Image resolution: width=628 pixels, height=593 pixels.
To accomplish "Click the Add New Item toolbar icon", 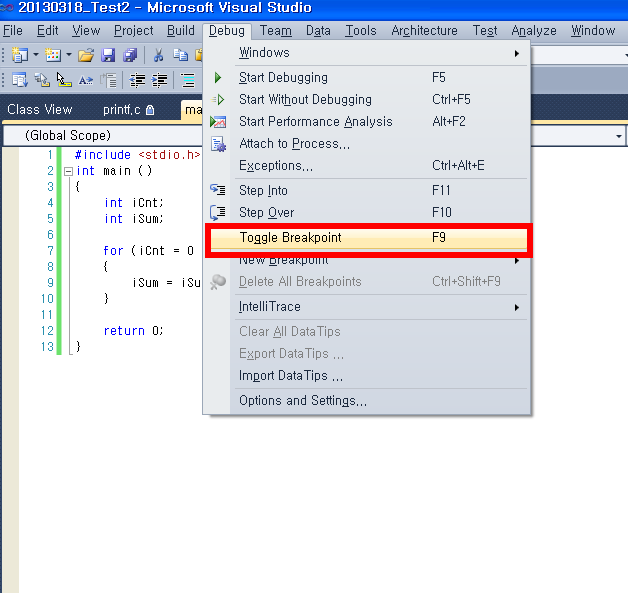I will (52, 55).
